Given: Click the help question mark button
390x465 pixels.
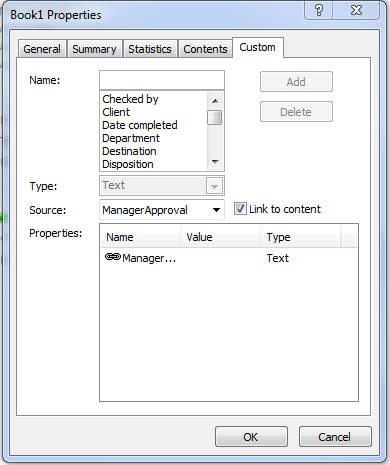Looking at the screenshot, I should point(319,11).
